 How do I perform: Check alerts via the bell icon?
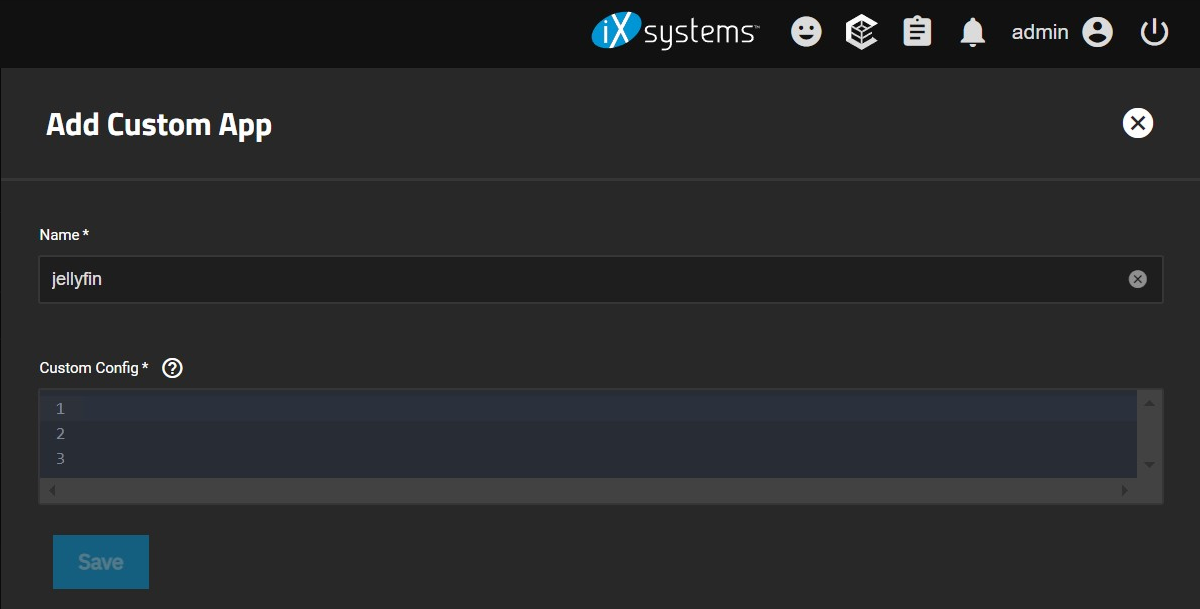pos(972,31)
